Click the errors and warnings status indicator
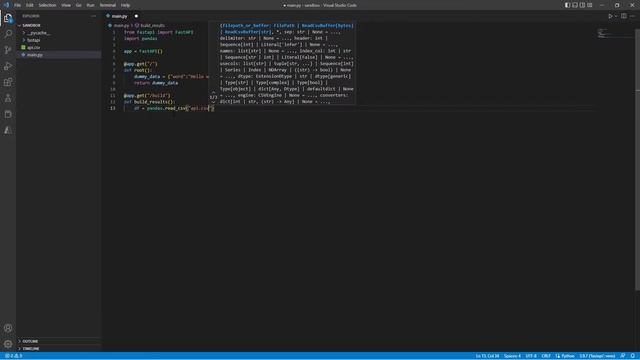 coord(13,356)
